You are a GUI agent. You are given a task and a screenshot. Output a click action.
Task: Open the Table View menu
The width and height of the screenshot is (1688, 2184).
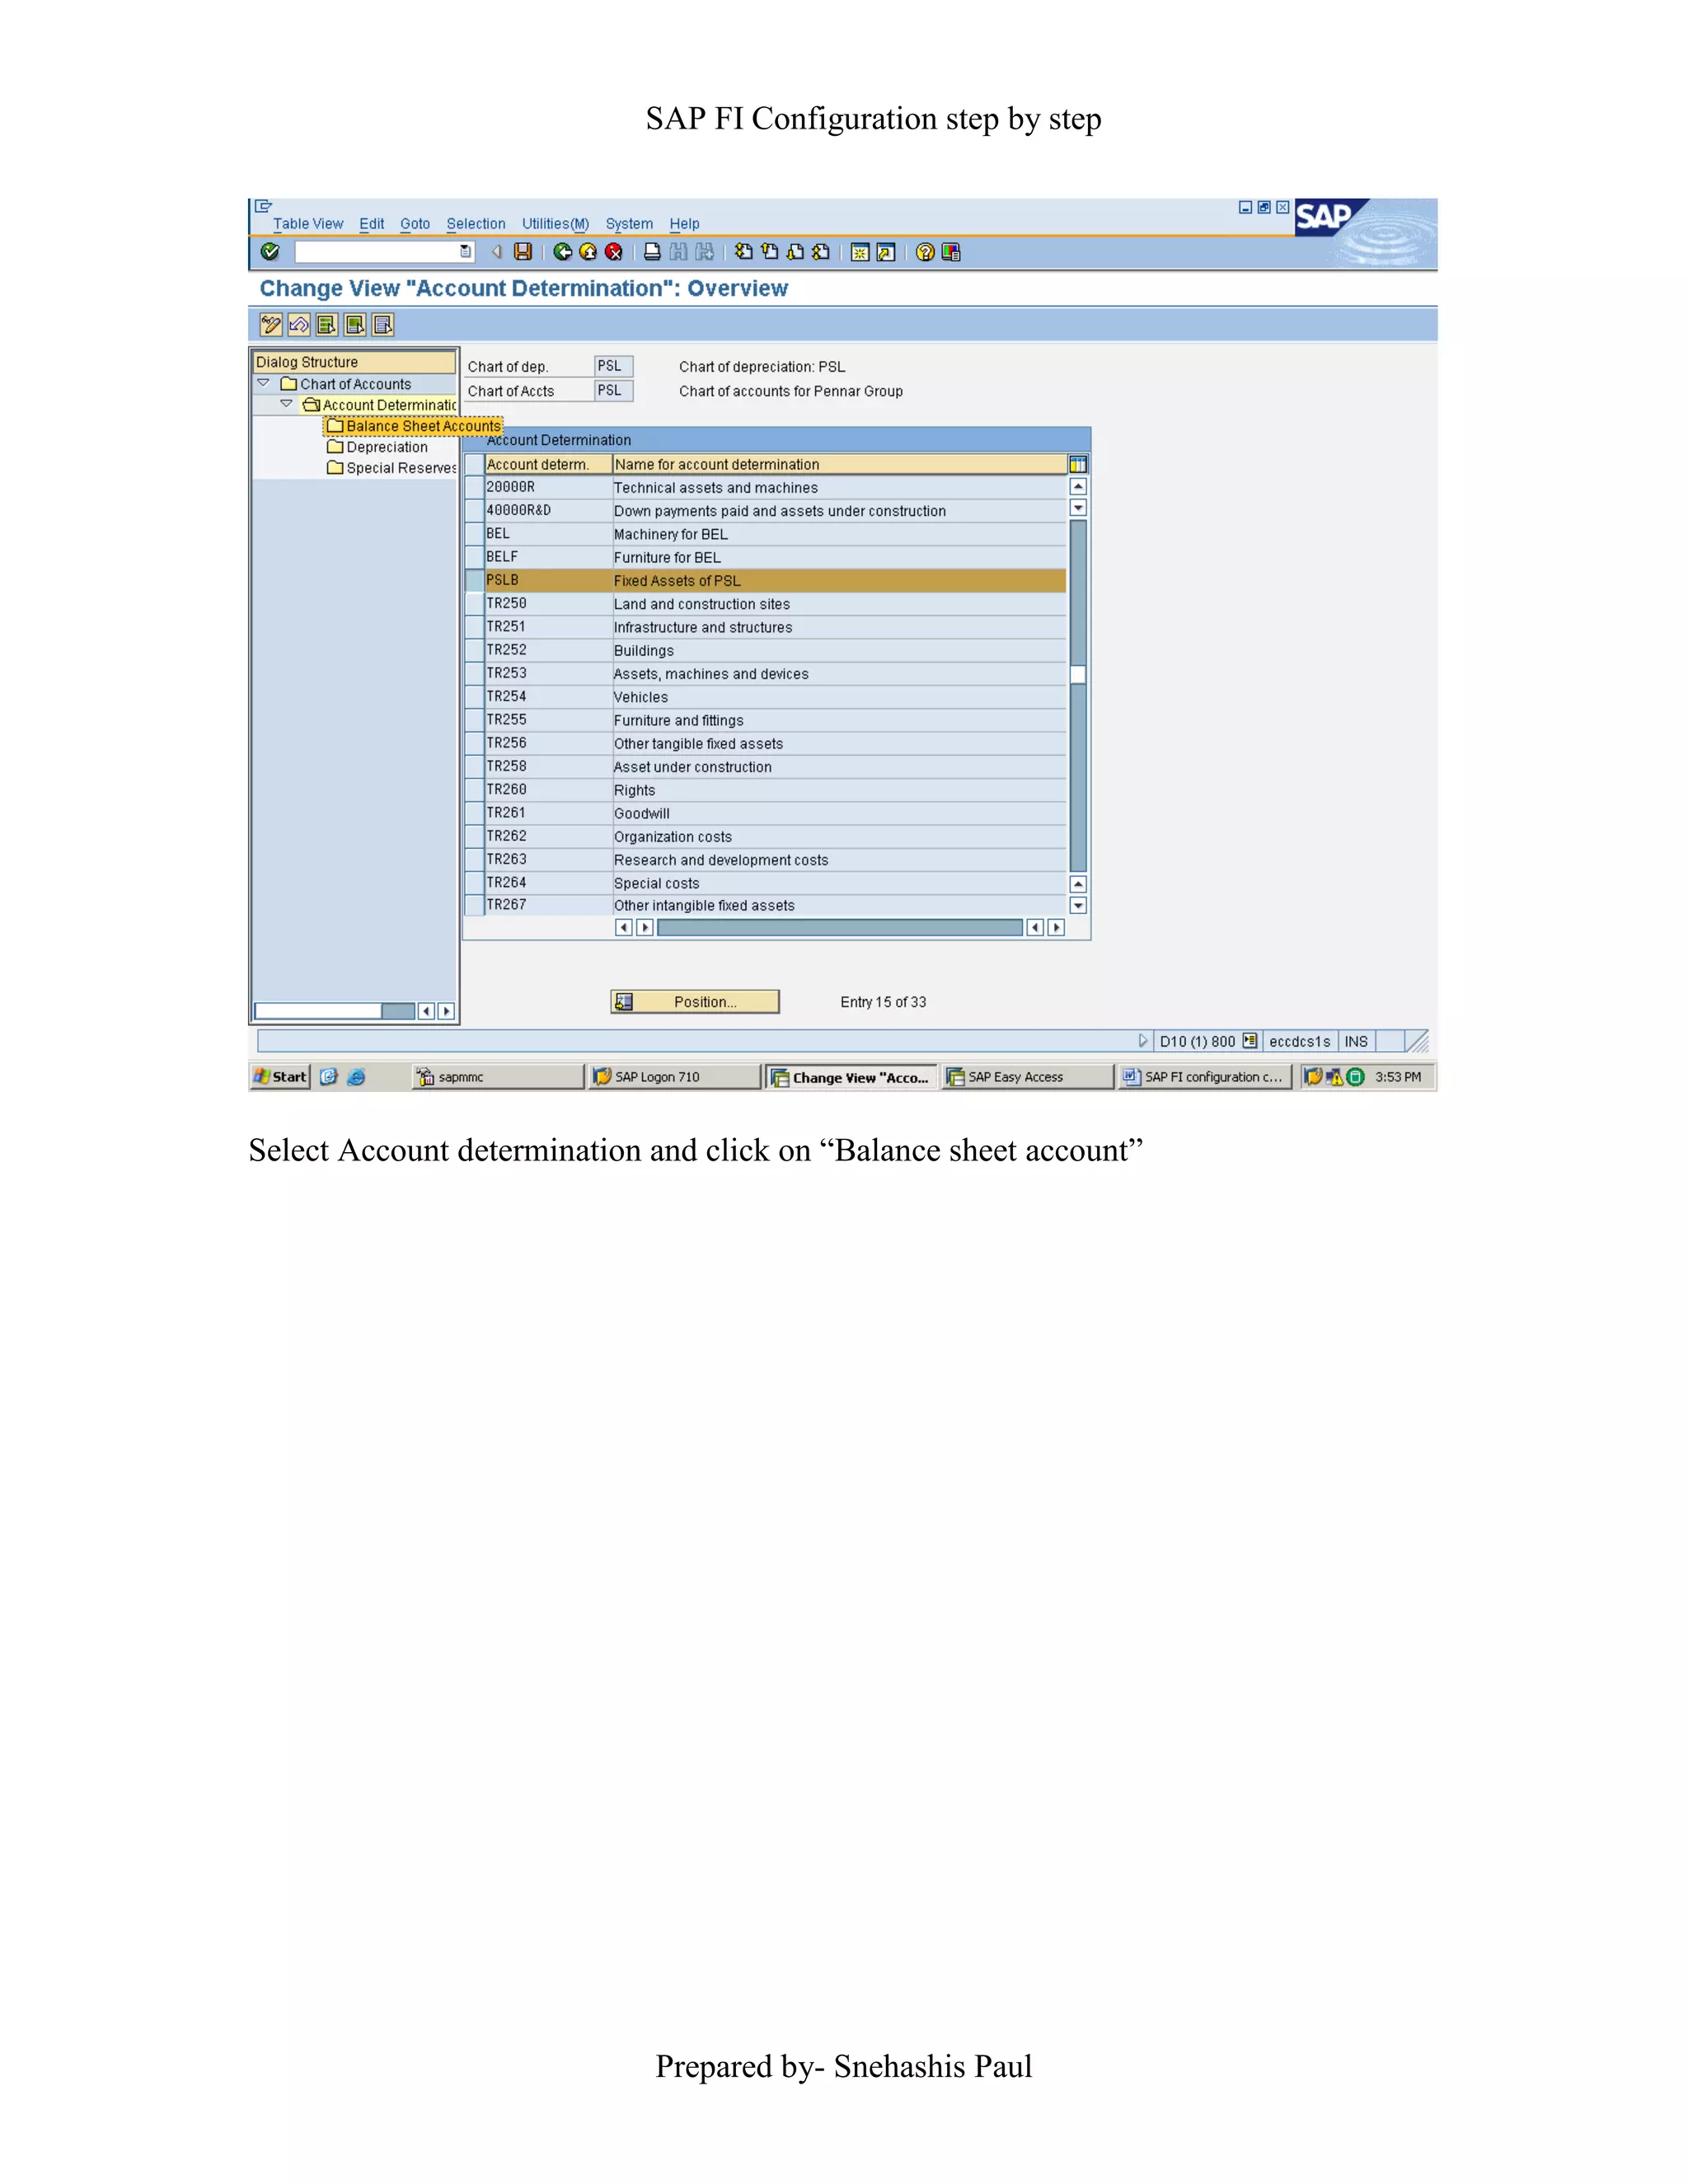[x=308, y=224]
